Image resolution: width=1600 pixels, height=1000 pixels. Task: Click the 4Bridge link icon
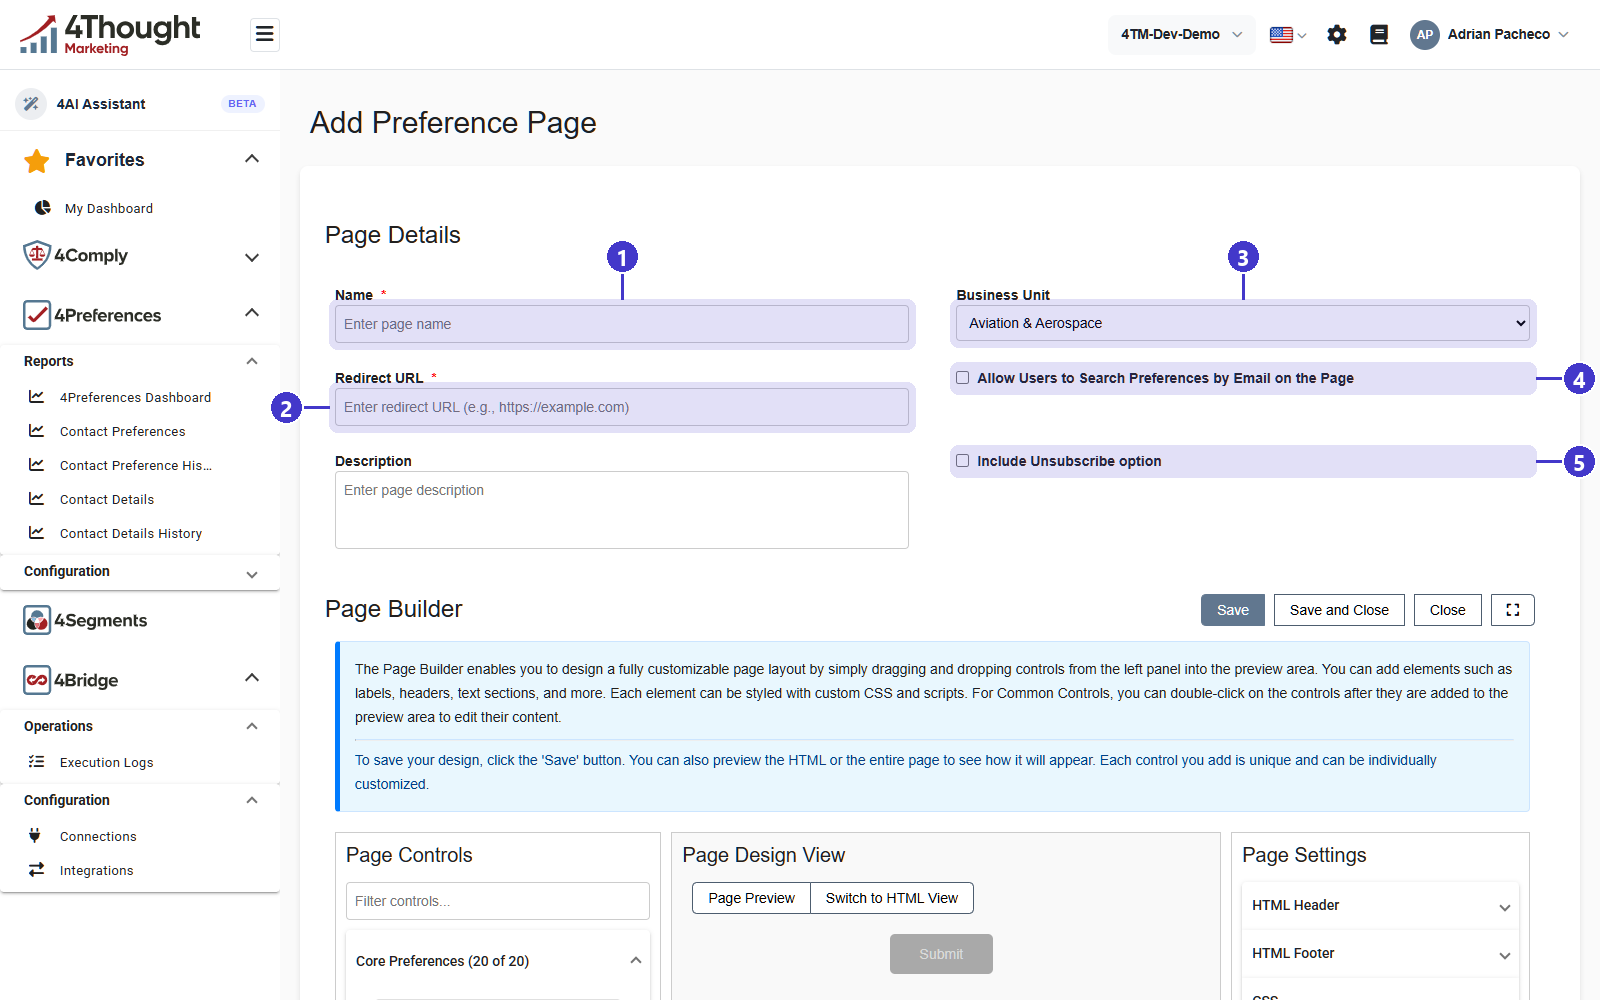coord(37,680)
